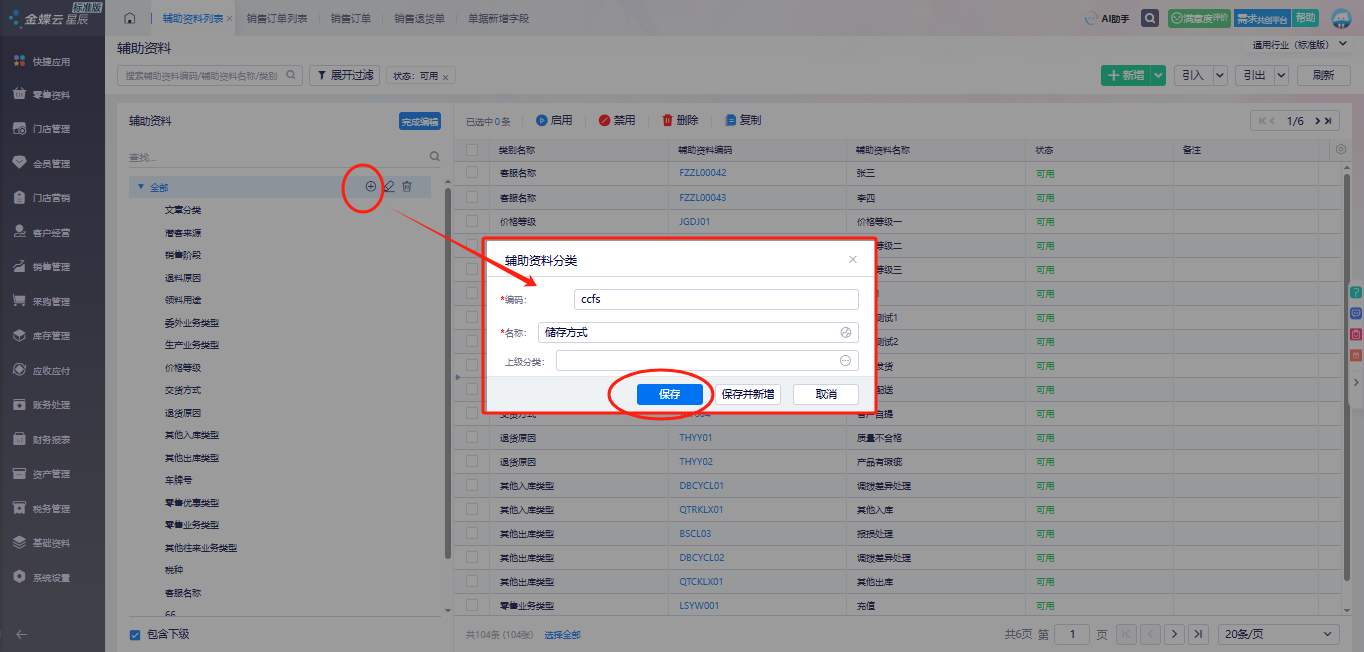Toggle the 包含下级 checkbox

[x=135, y=634]
